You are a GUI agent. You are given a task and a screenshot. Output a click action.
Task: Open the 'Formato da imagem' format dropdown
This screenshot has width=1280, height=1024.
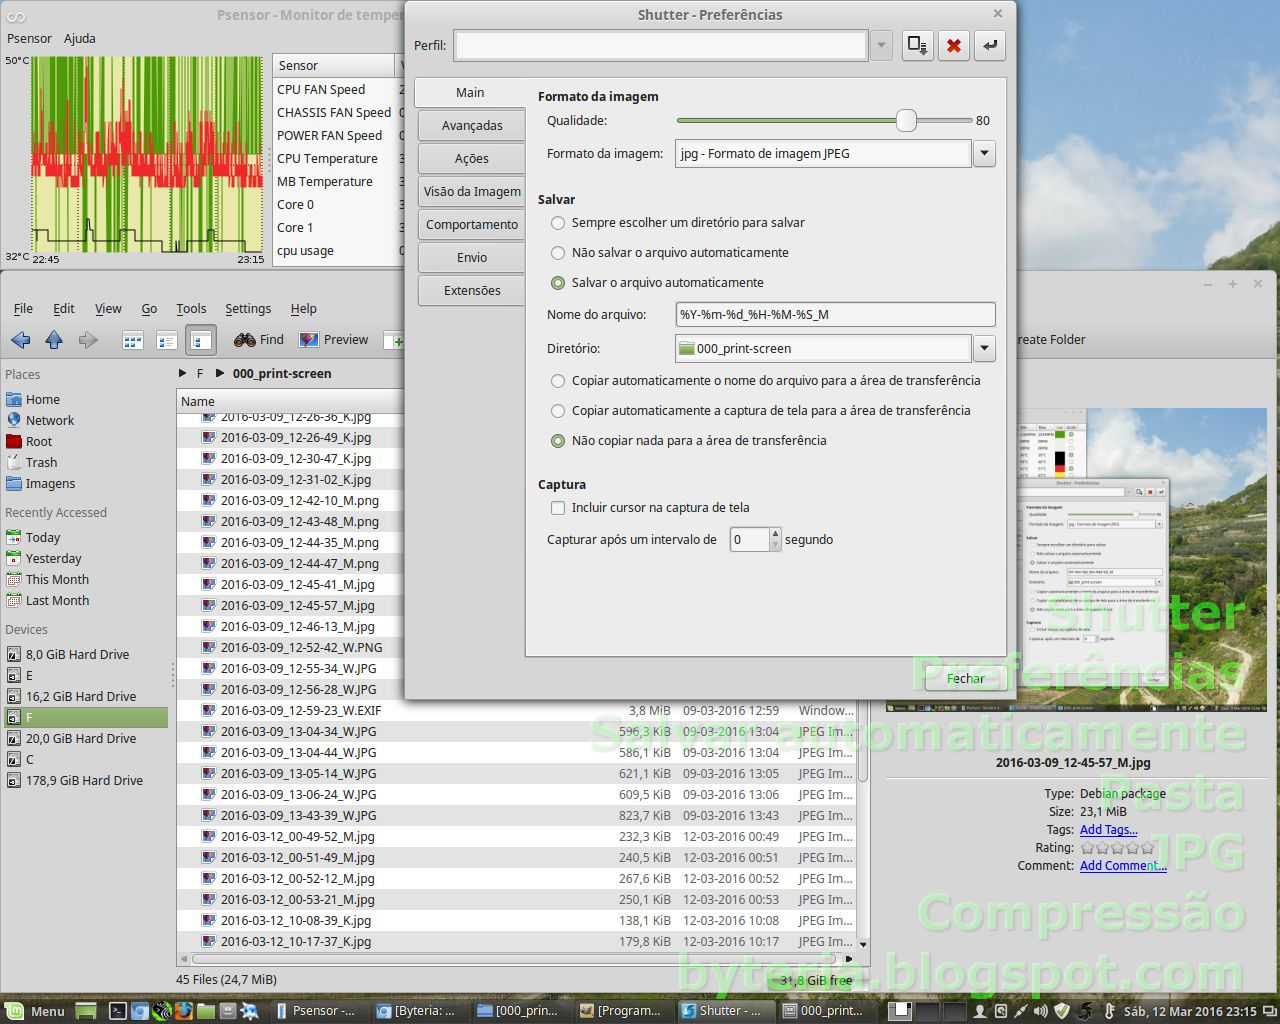click(984, 153)
